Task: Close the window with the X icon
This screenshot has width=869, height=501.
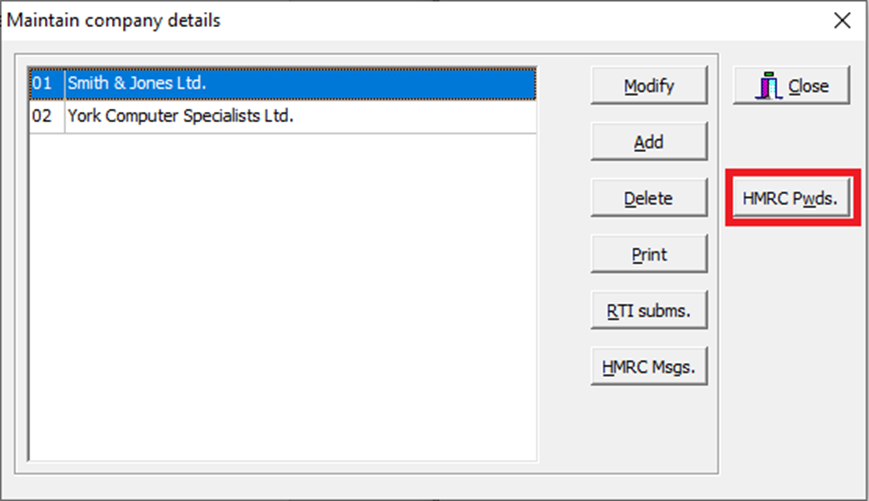Action: (842, 21)
